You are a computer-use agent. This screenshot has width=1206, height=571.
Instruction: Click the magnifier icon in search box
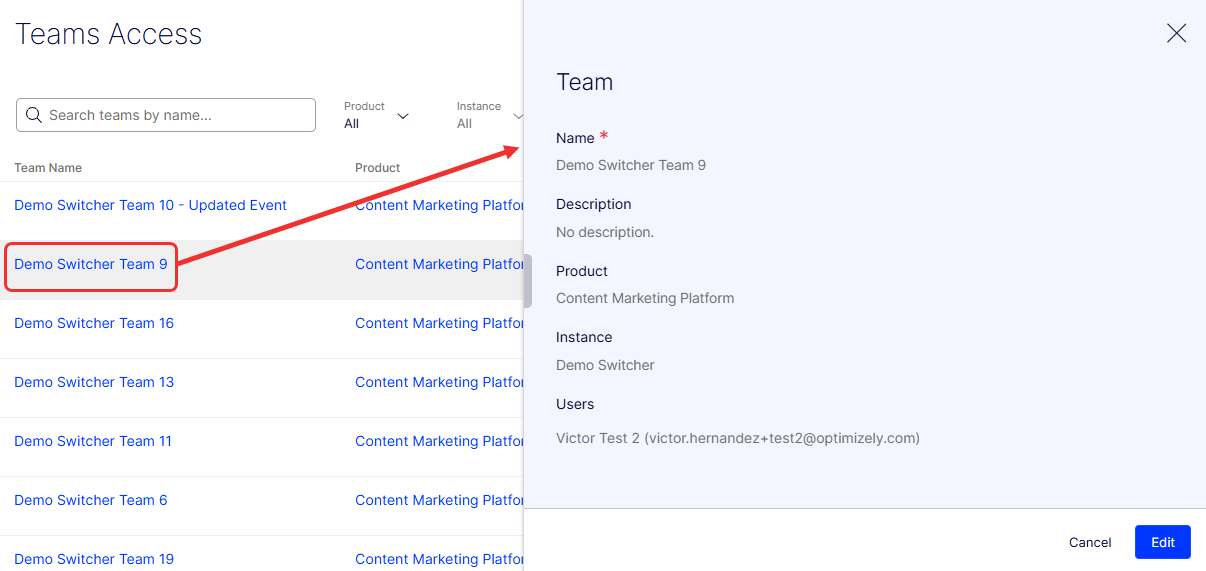point(34,115)
